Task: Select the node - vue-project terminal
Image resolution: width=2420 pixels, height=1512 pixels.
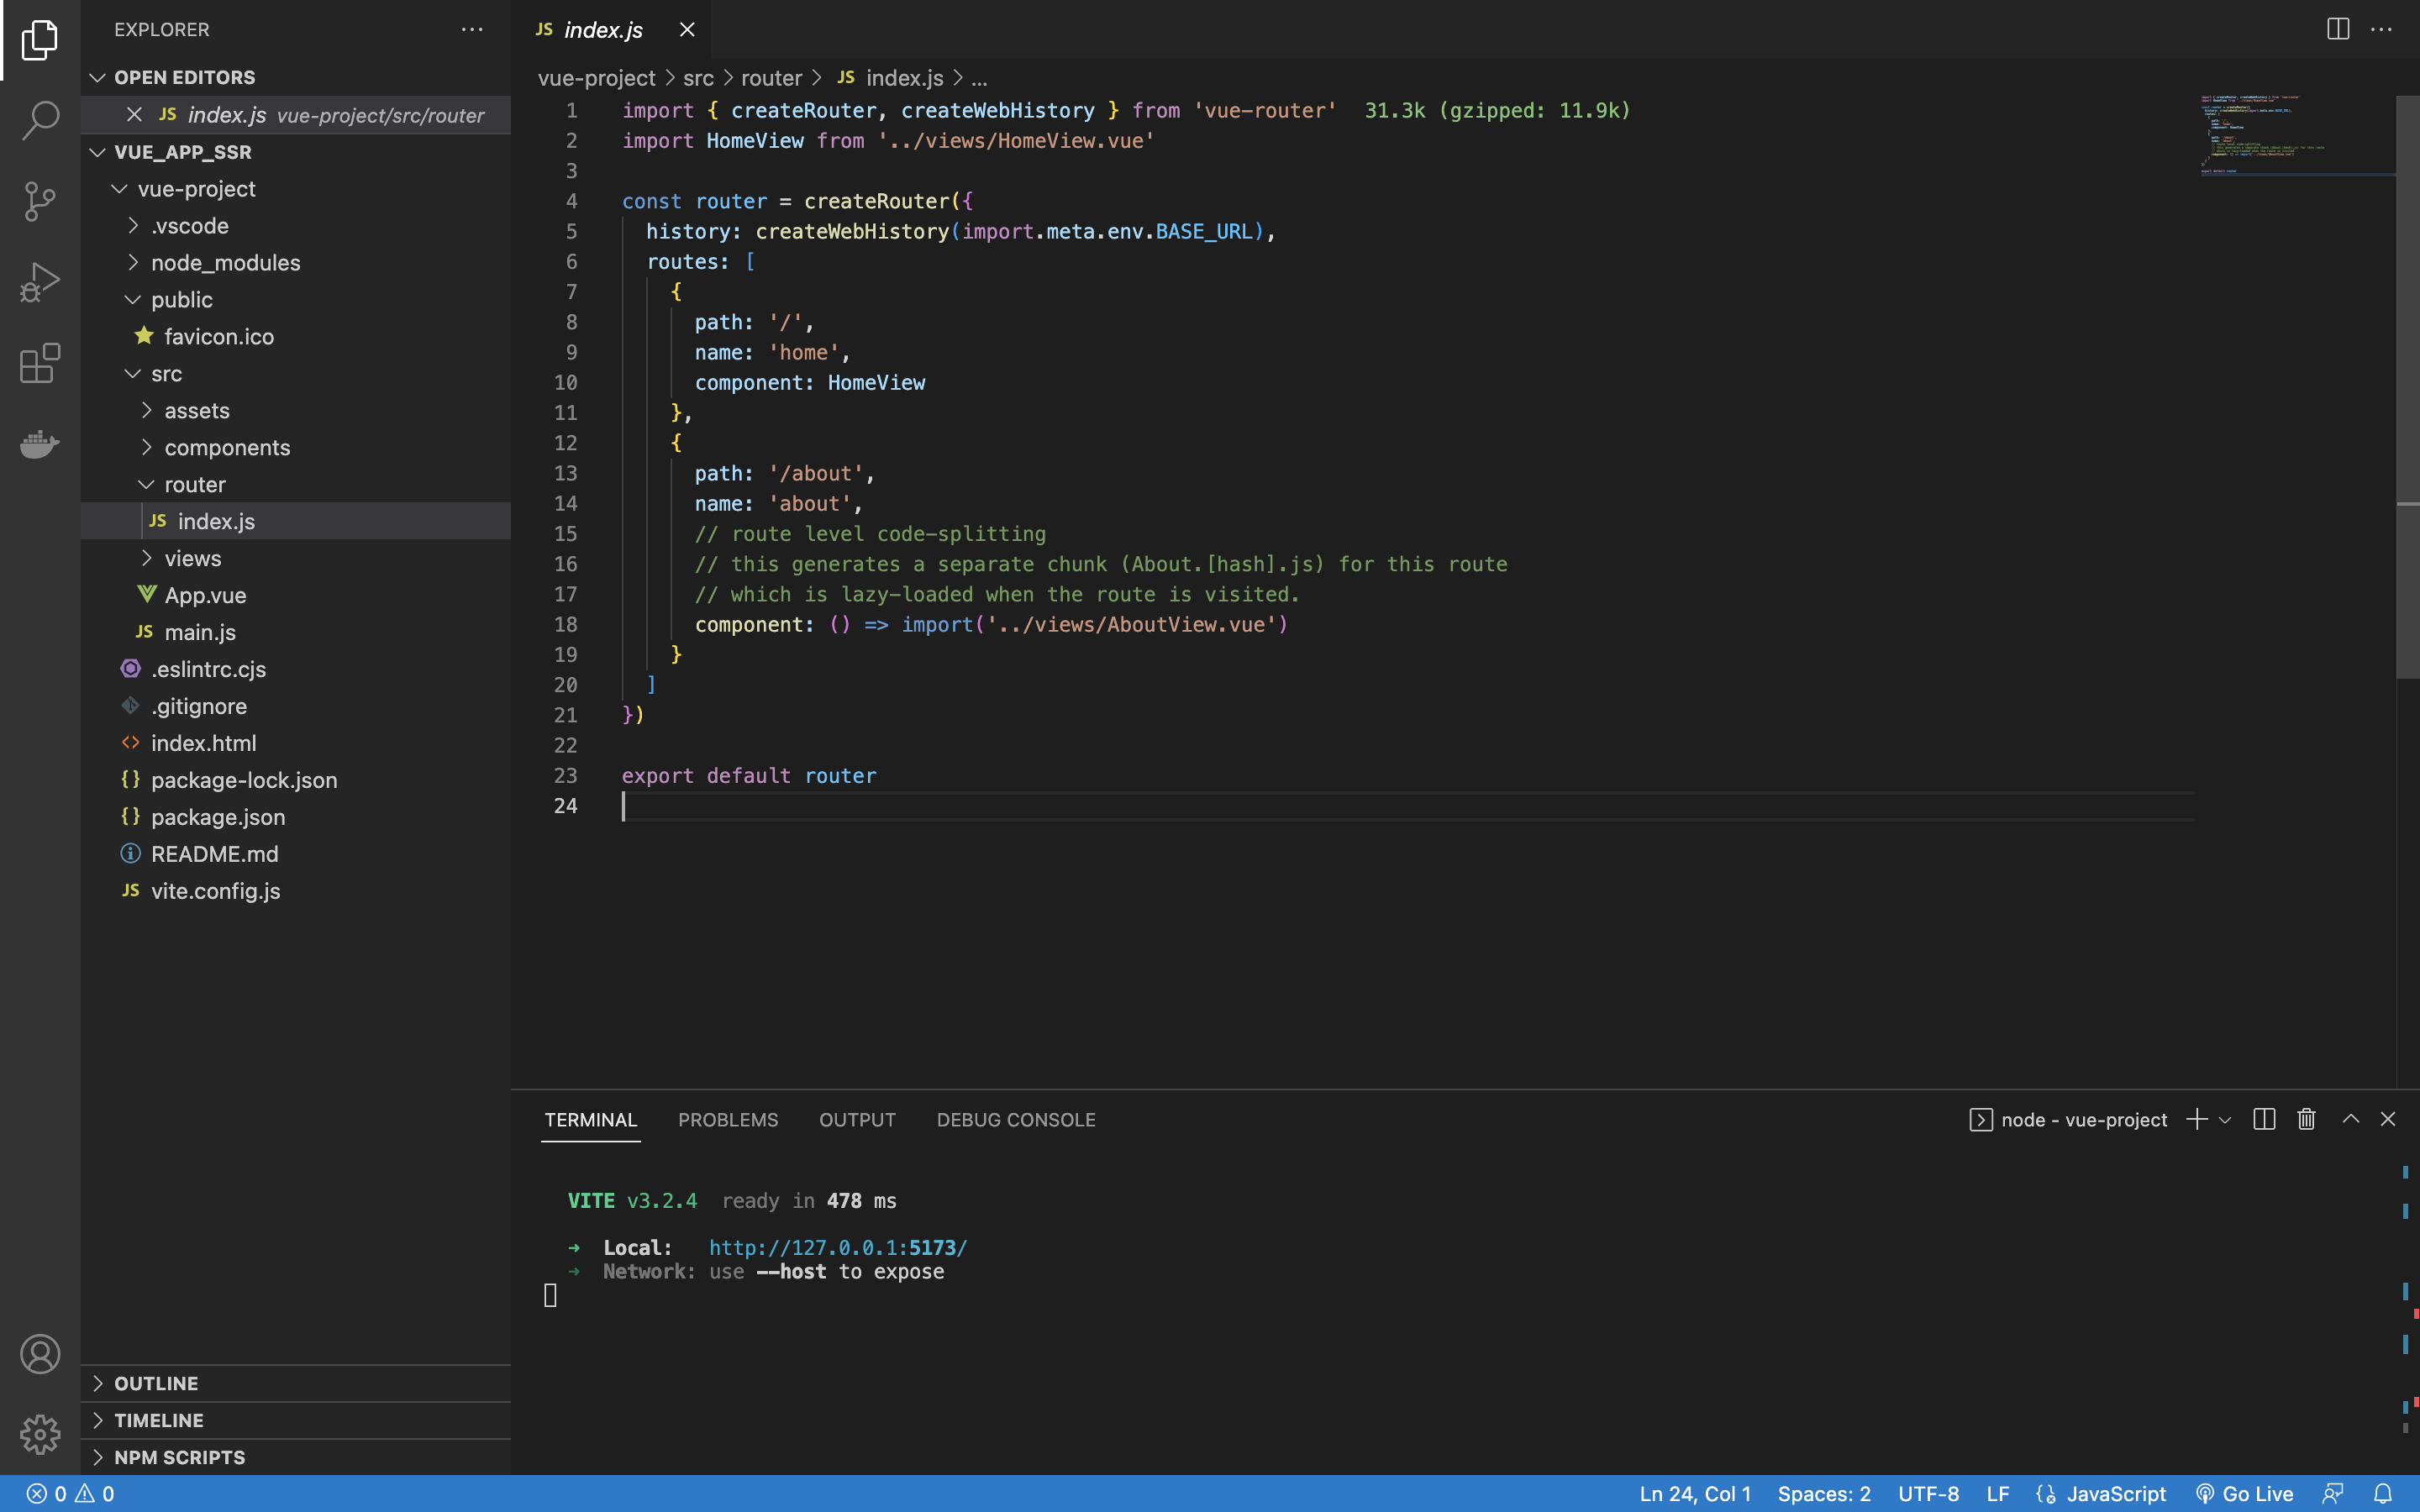Action: (2068, 1120)
